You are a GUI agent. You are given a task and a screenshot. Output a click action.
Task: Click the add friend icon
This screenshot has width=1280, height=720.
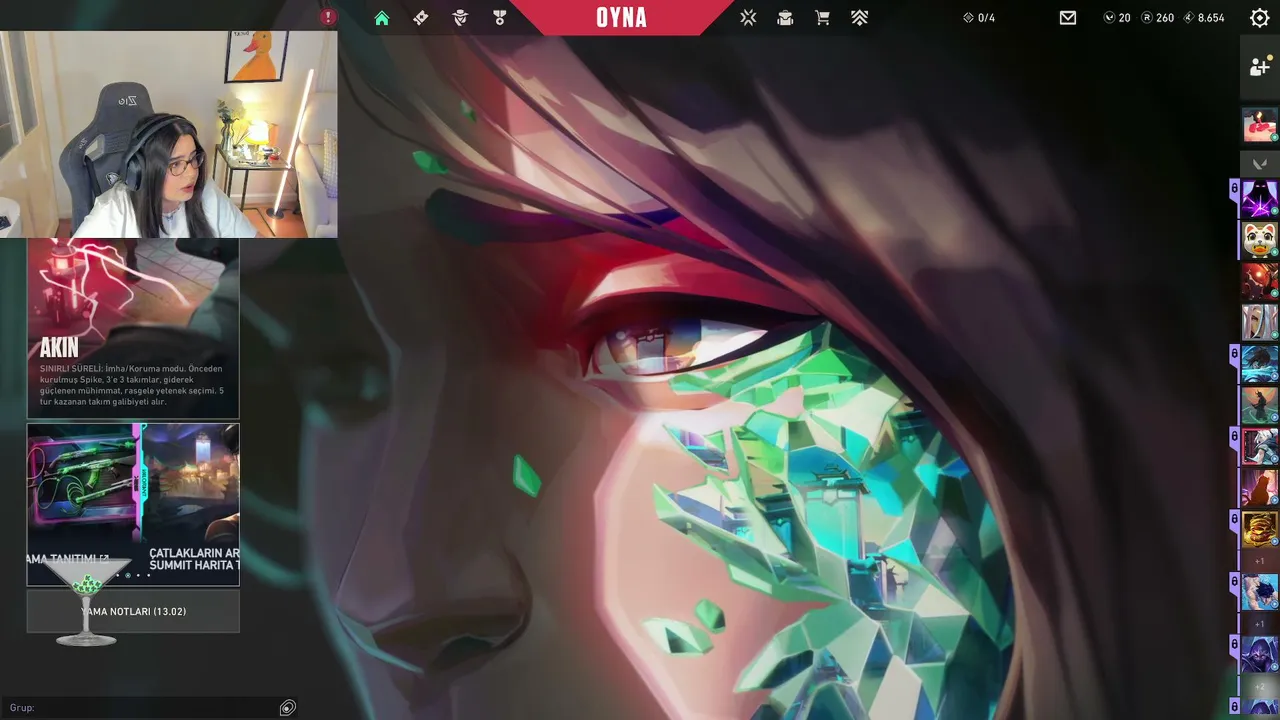click(x=1260, y=67)
